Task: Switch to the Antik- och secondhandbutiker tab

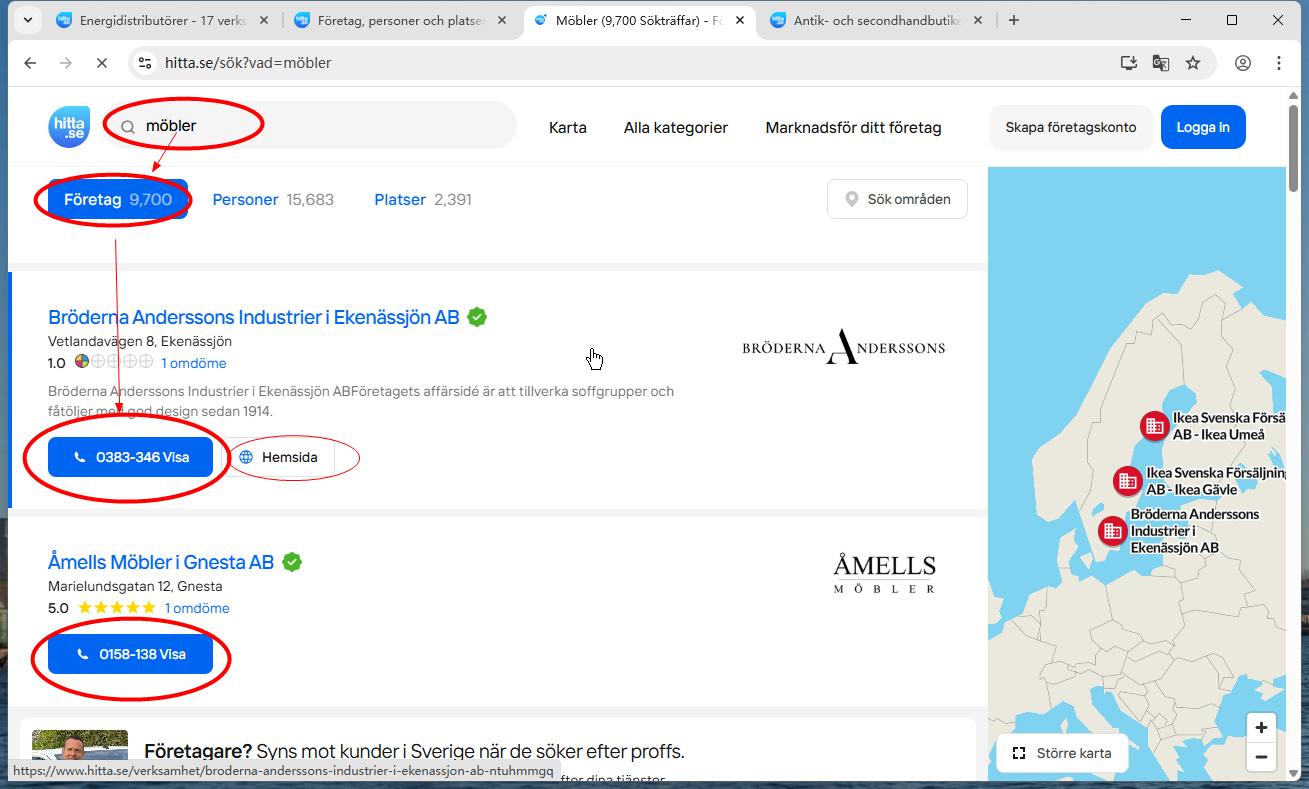Action: point(877,20)
